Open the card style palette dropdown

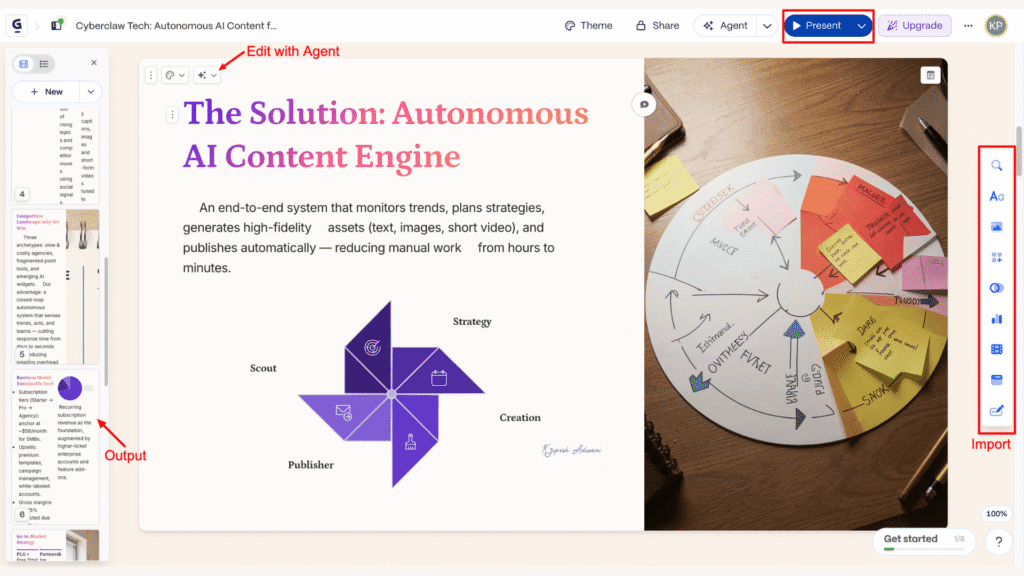pos(174,75)
